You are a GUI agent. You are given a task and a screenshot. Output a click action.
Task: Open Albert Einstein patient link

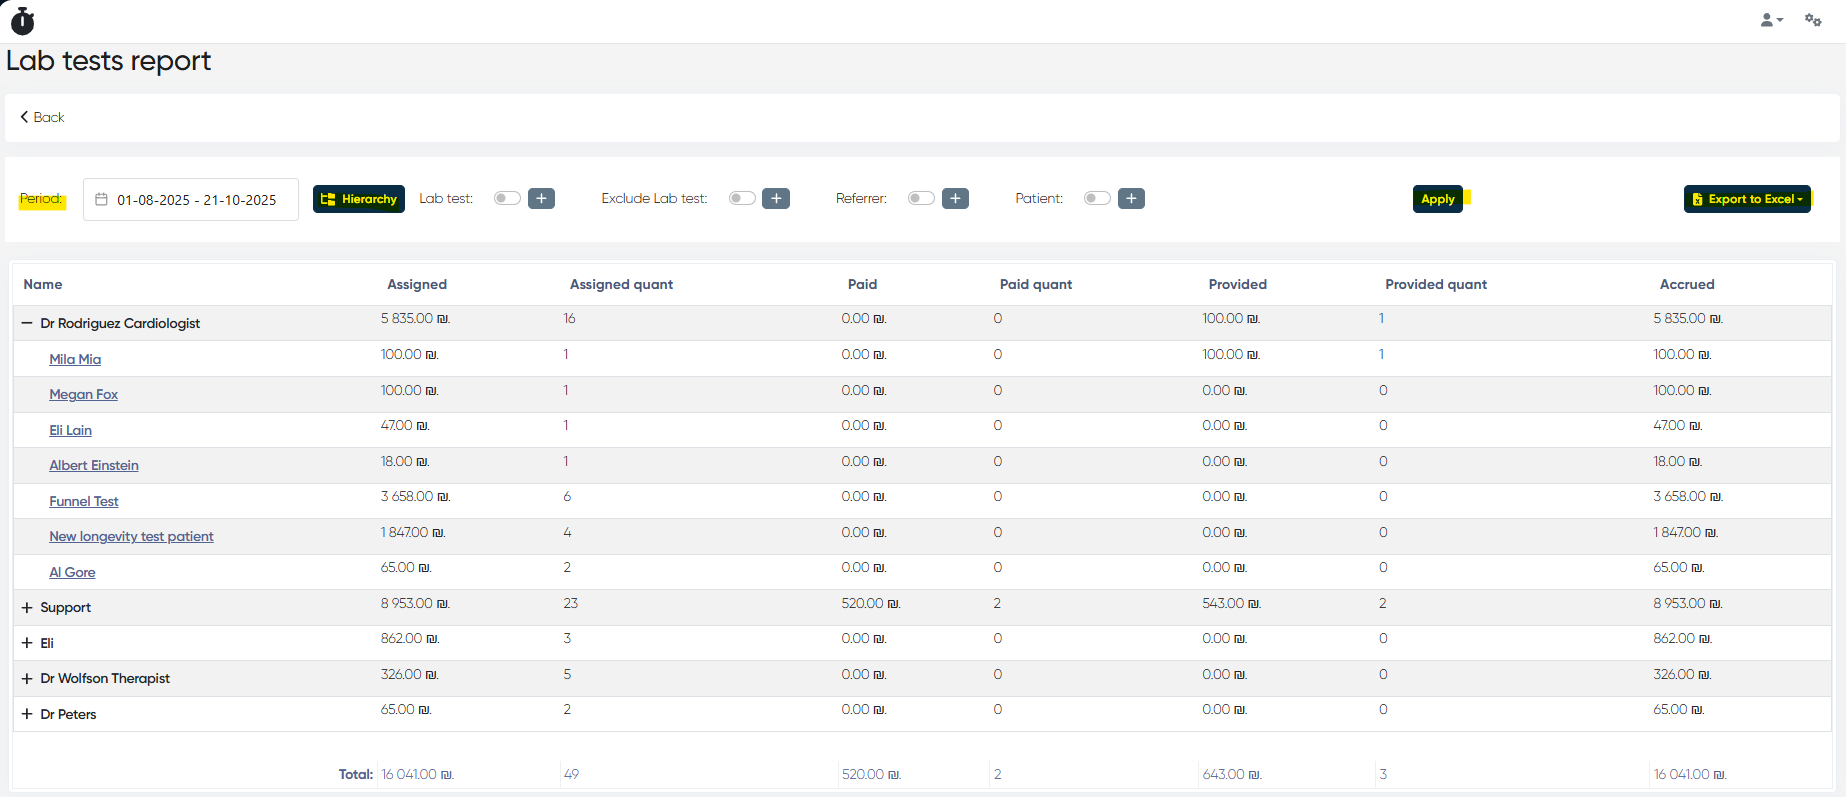pyautogui.click(x=94, y=466)
